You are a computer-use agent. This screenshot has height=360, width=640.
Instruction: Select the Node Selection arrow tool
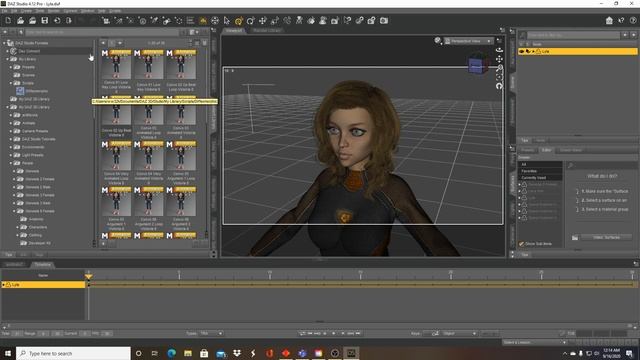[x=227, y=20]
